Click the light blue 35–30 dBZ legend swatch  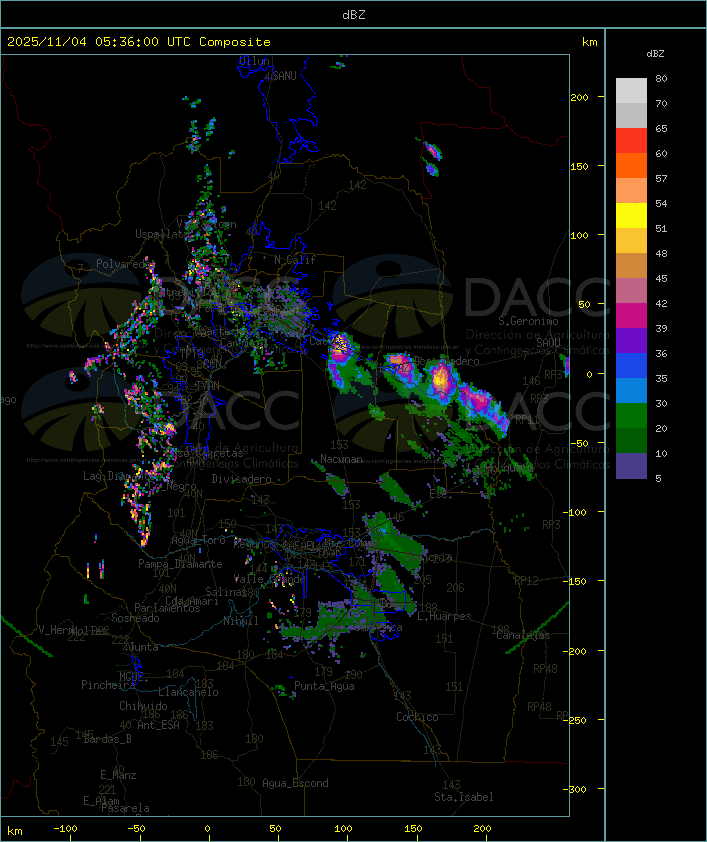[631, 391]
